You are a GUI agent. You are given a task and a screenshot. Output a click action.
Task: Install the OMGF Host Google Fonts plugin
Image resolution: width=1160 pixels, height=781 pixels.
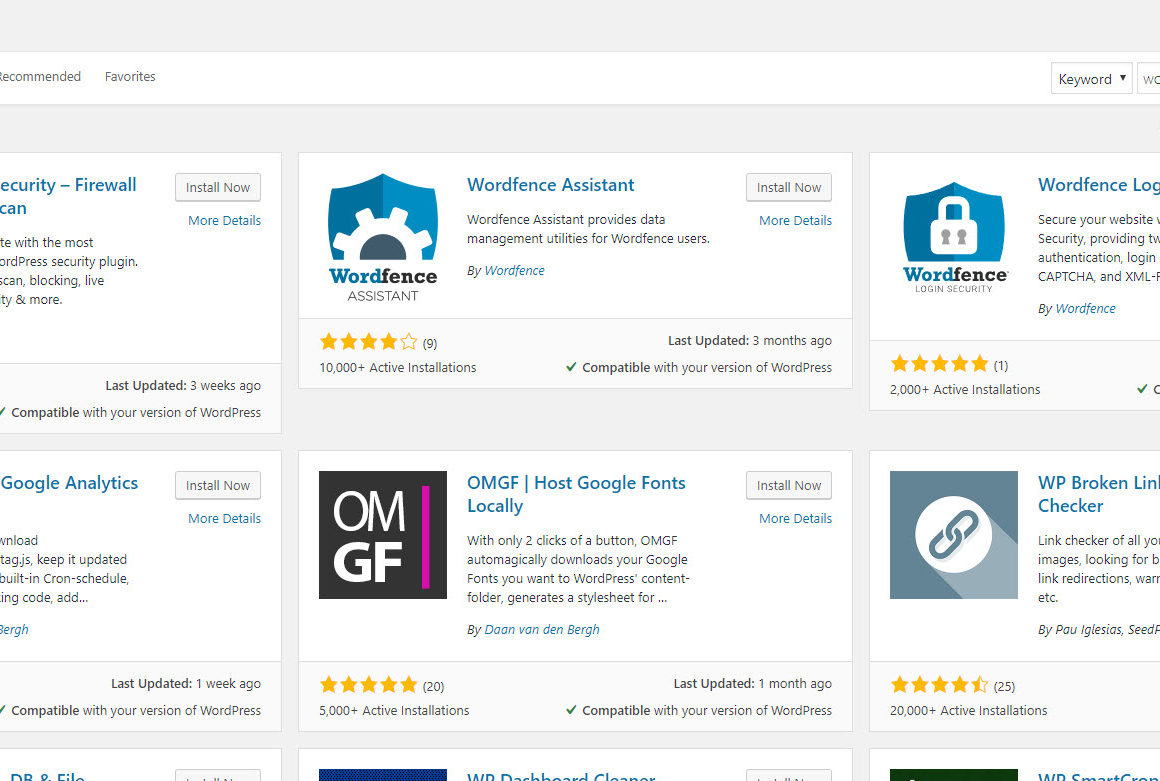(788, 485)
